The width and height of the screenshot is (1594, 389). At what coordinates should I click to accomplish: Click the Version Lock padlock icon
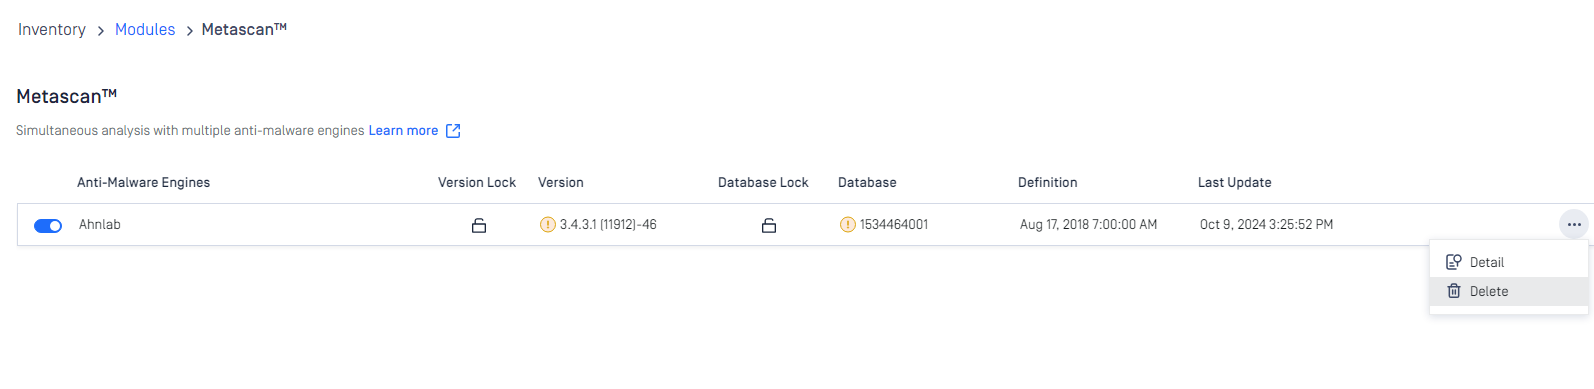(x=479, y=226)
